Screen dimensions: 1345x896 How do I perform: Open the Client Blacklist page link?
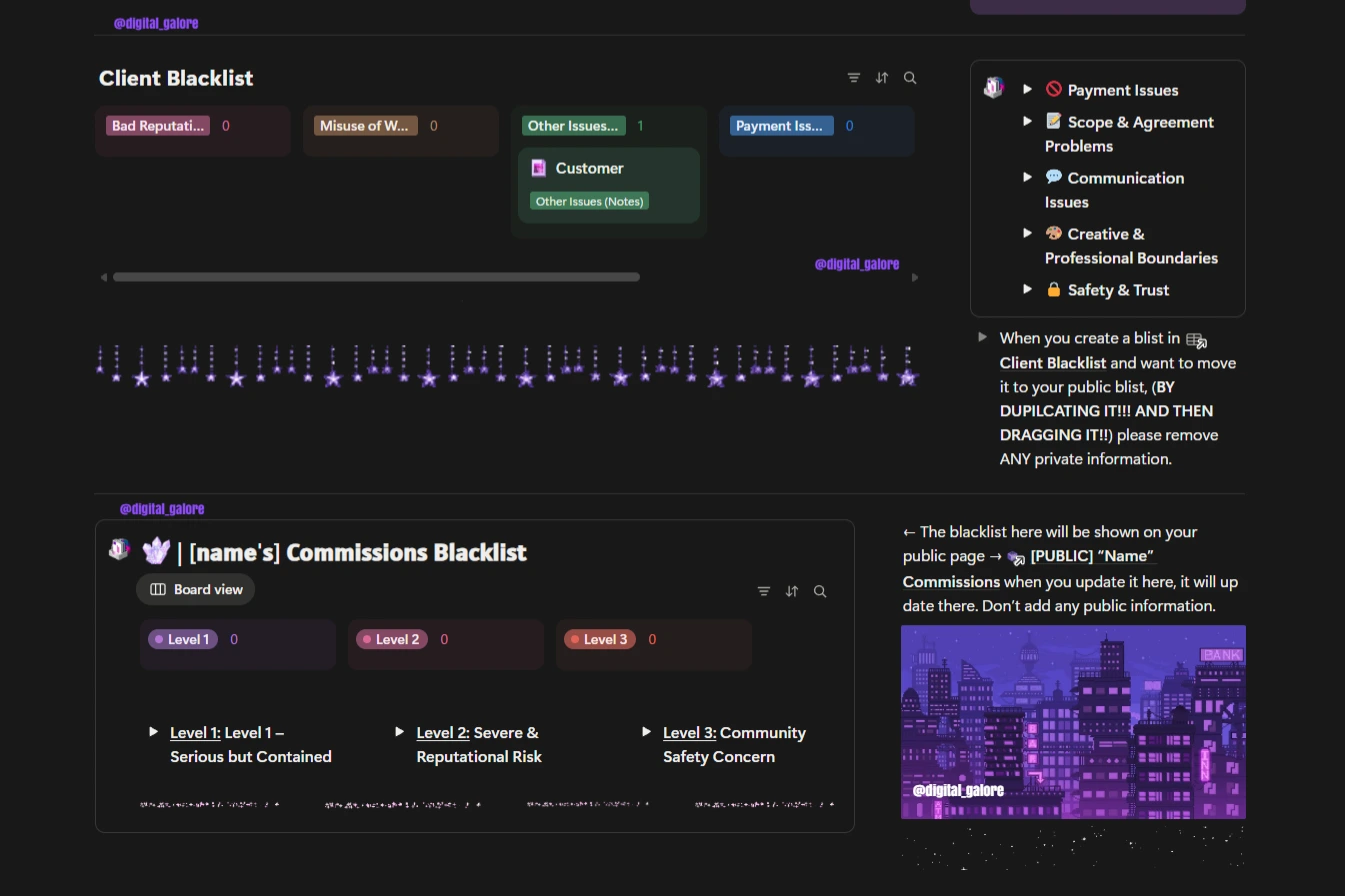pos(1053,363)
